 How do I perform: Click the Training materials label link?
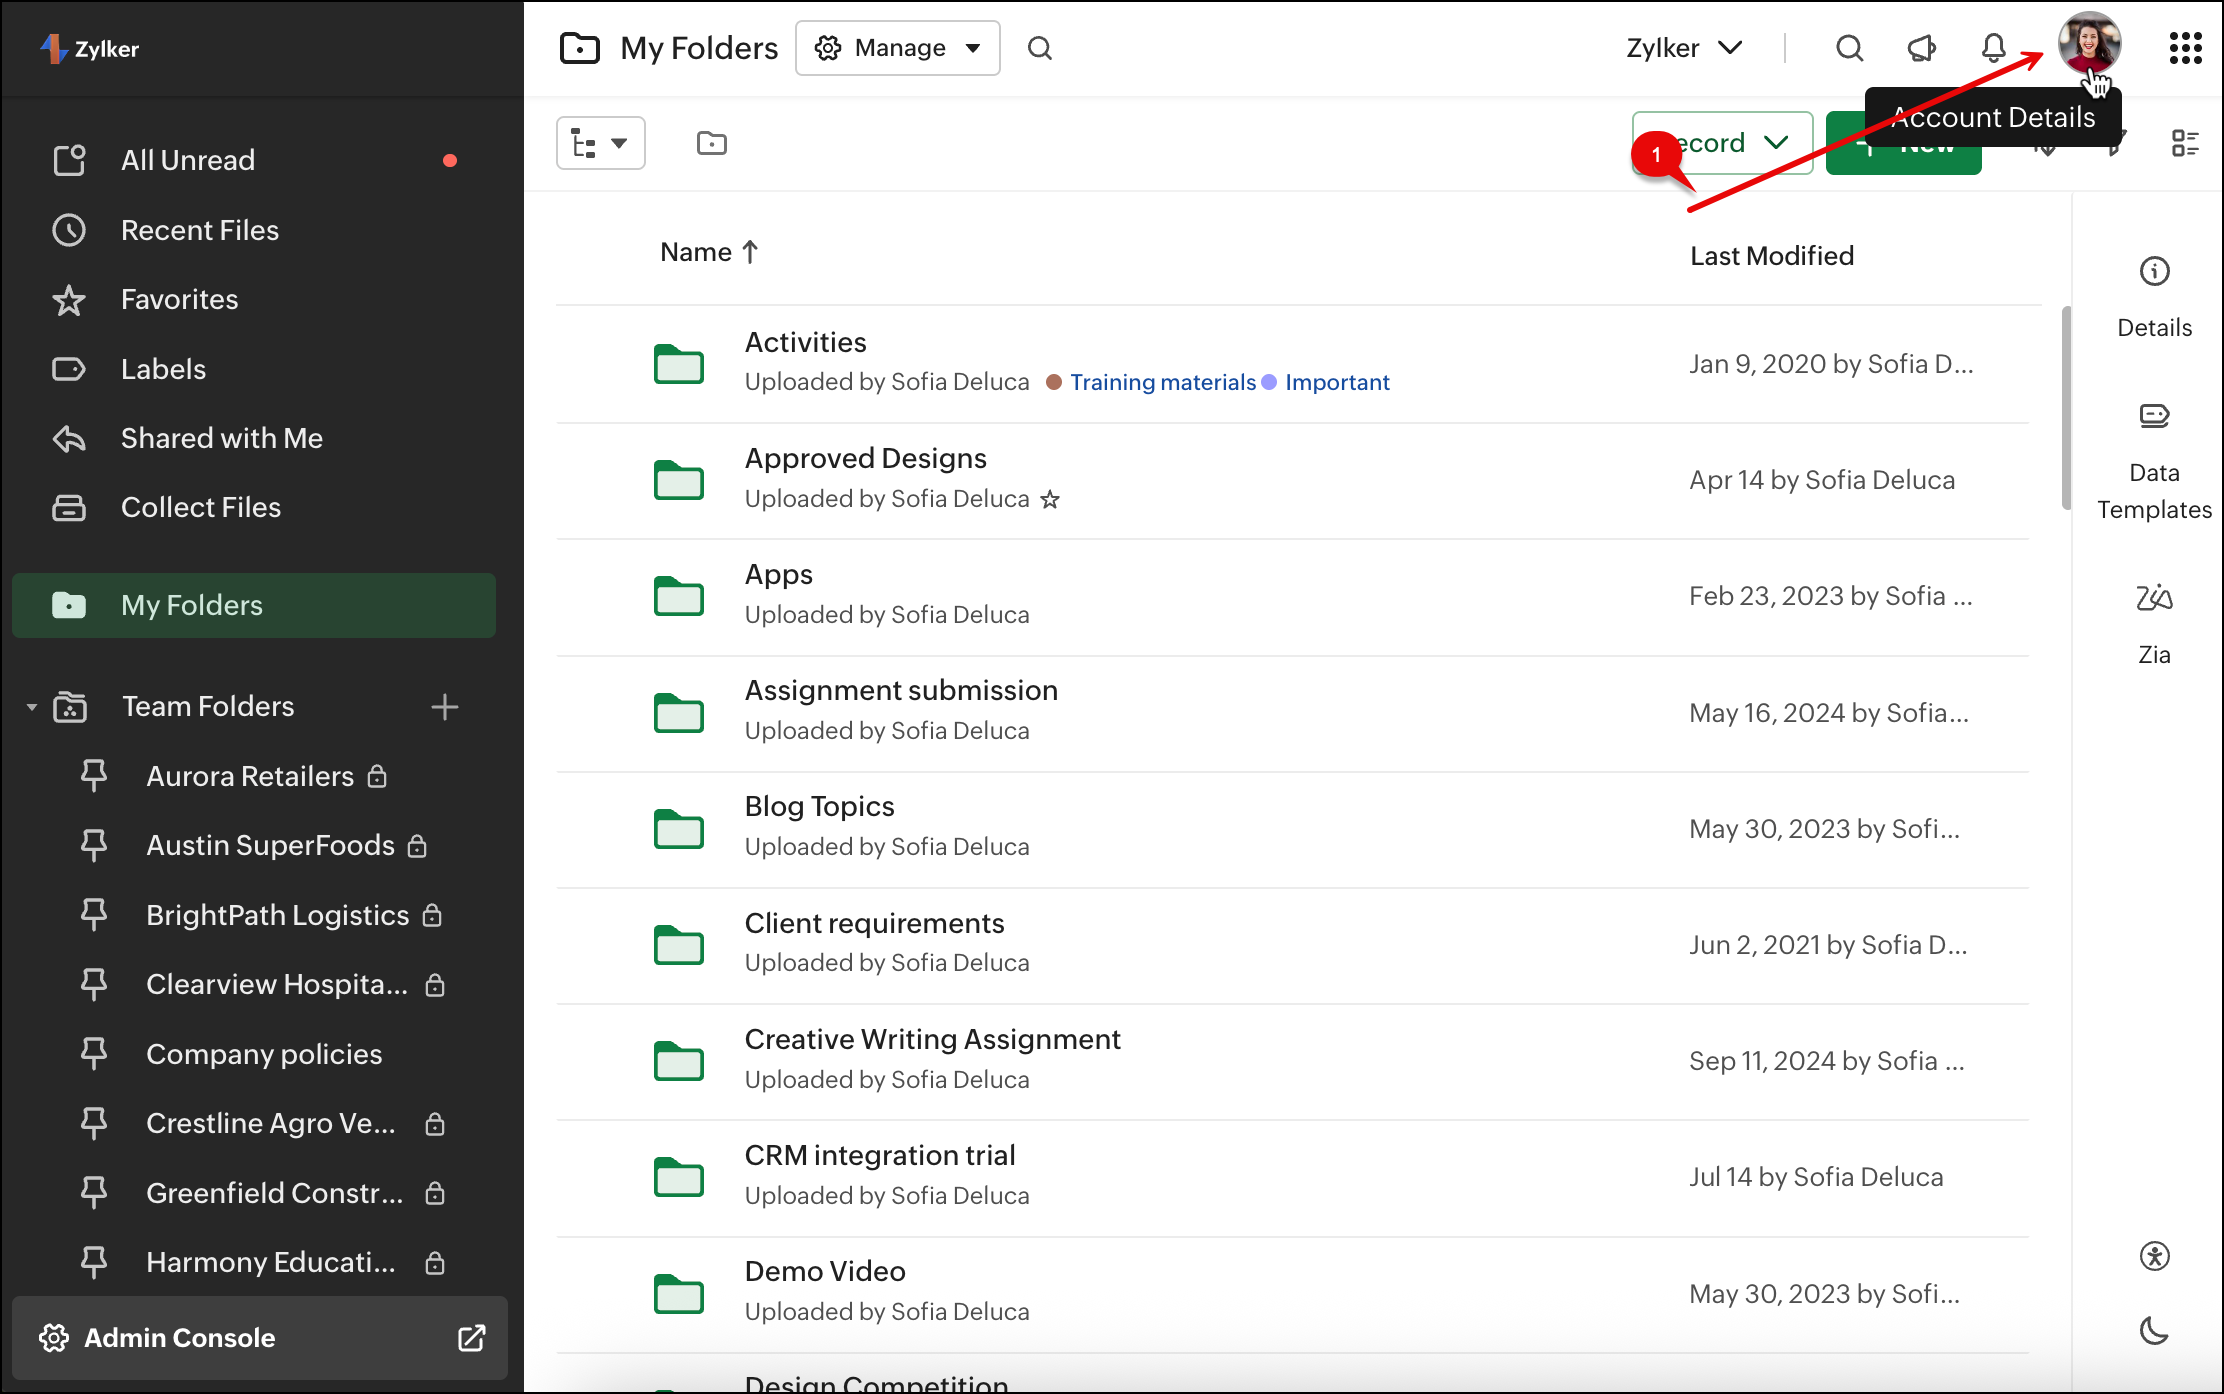click(1162, 382)
